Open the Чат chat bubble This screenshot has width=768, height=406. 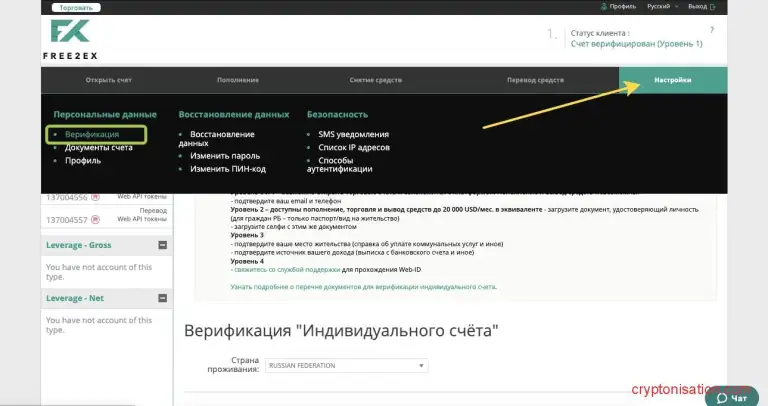pos(731,397)
